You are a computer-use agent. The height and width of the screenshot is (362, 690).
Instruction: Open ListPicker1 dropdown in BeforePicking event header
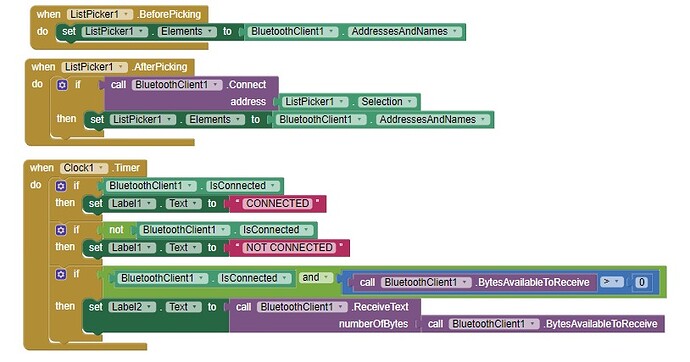coord(99,15)
